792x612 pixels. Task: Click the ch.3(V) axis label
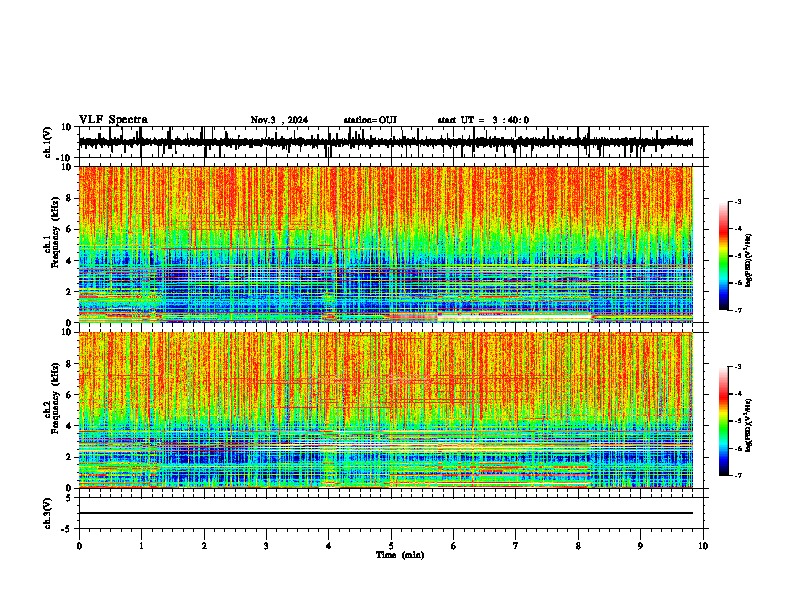pos(48,514)
